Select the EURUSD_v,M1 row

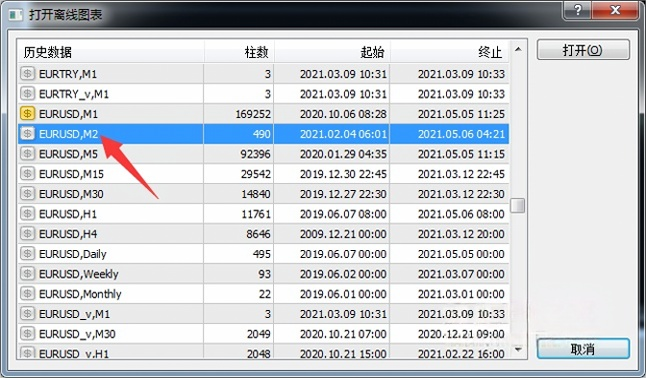point(264,314)
